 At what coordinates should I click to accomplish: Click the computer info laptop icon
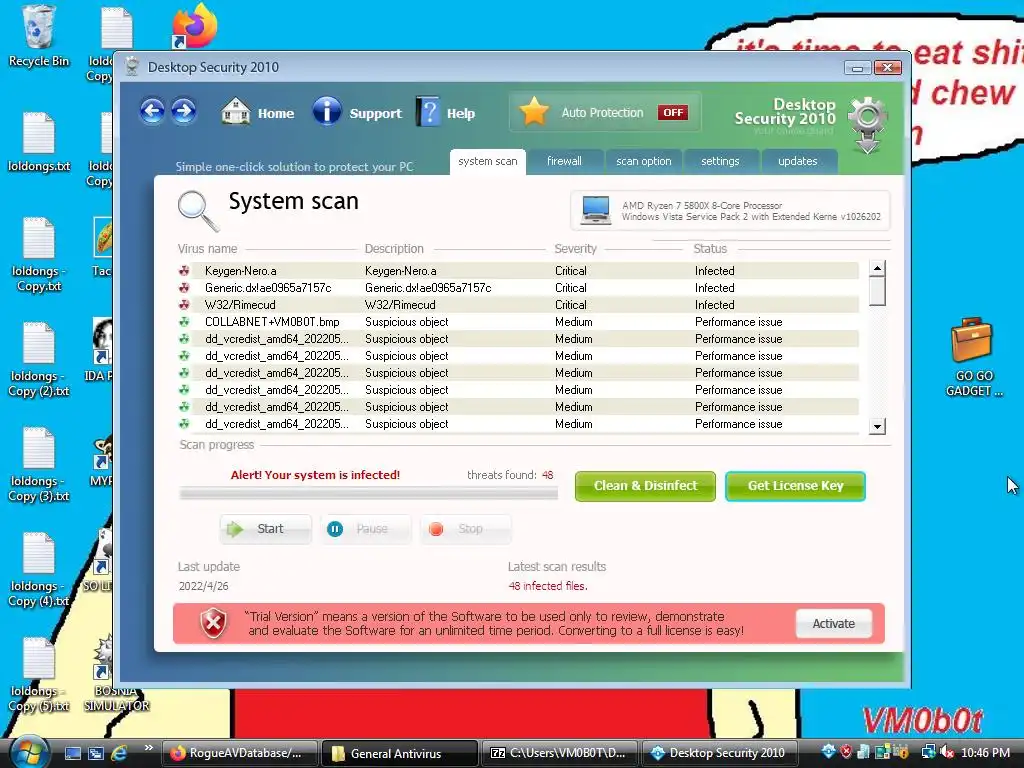(595, 210)
